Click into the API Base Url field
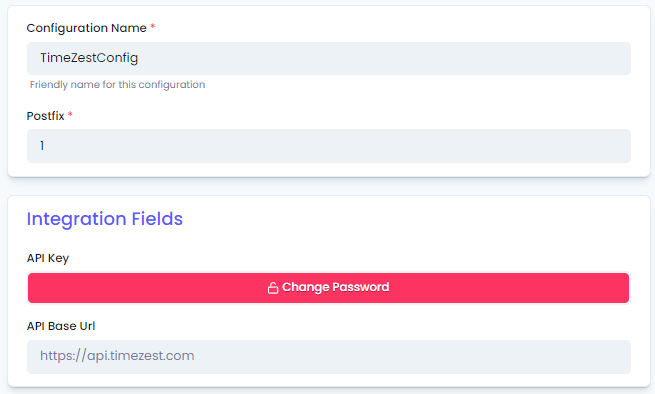 point(329,357)
